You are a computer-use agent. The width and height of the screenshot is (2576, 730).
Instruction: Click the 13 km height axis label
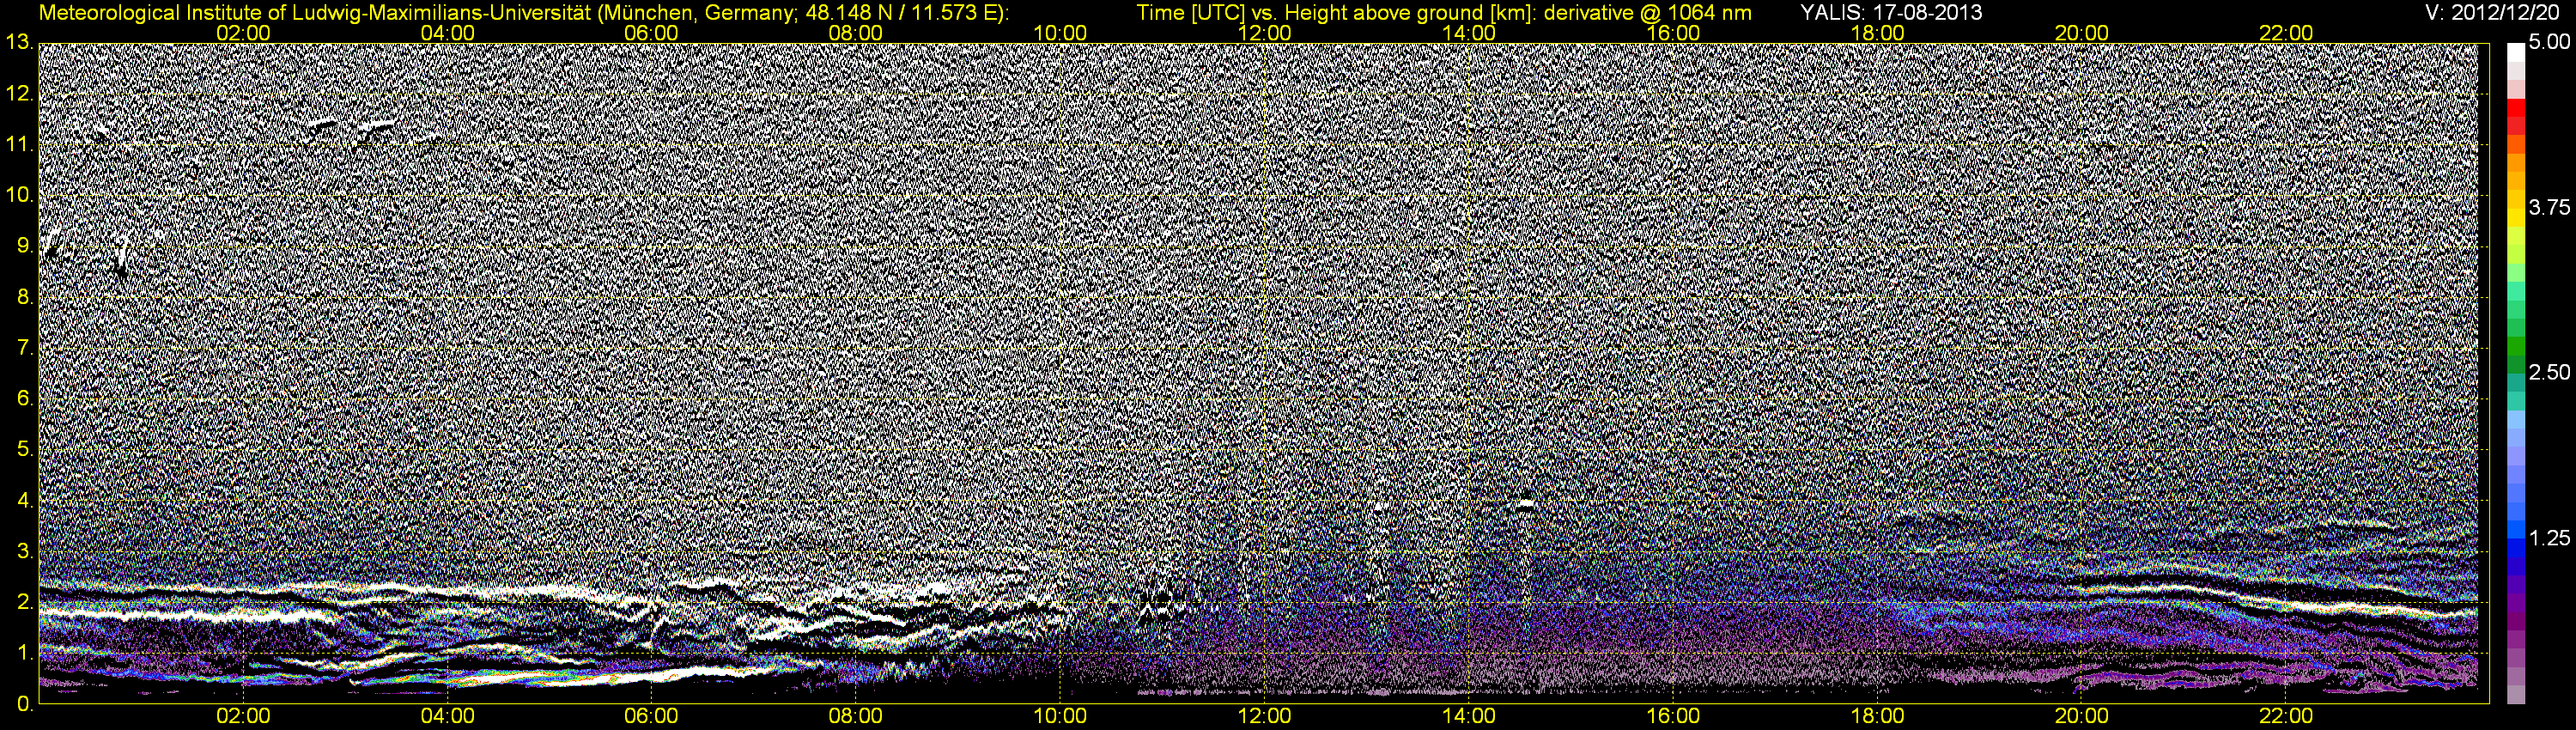pyautogui.click(x=19, y=42)
